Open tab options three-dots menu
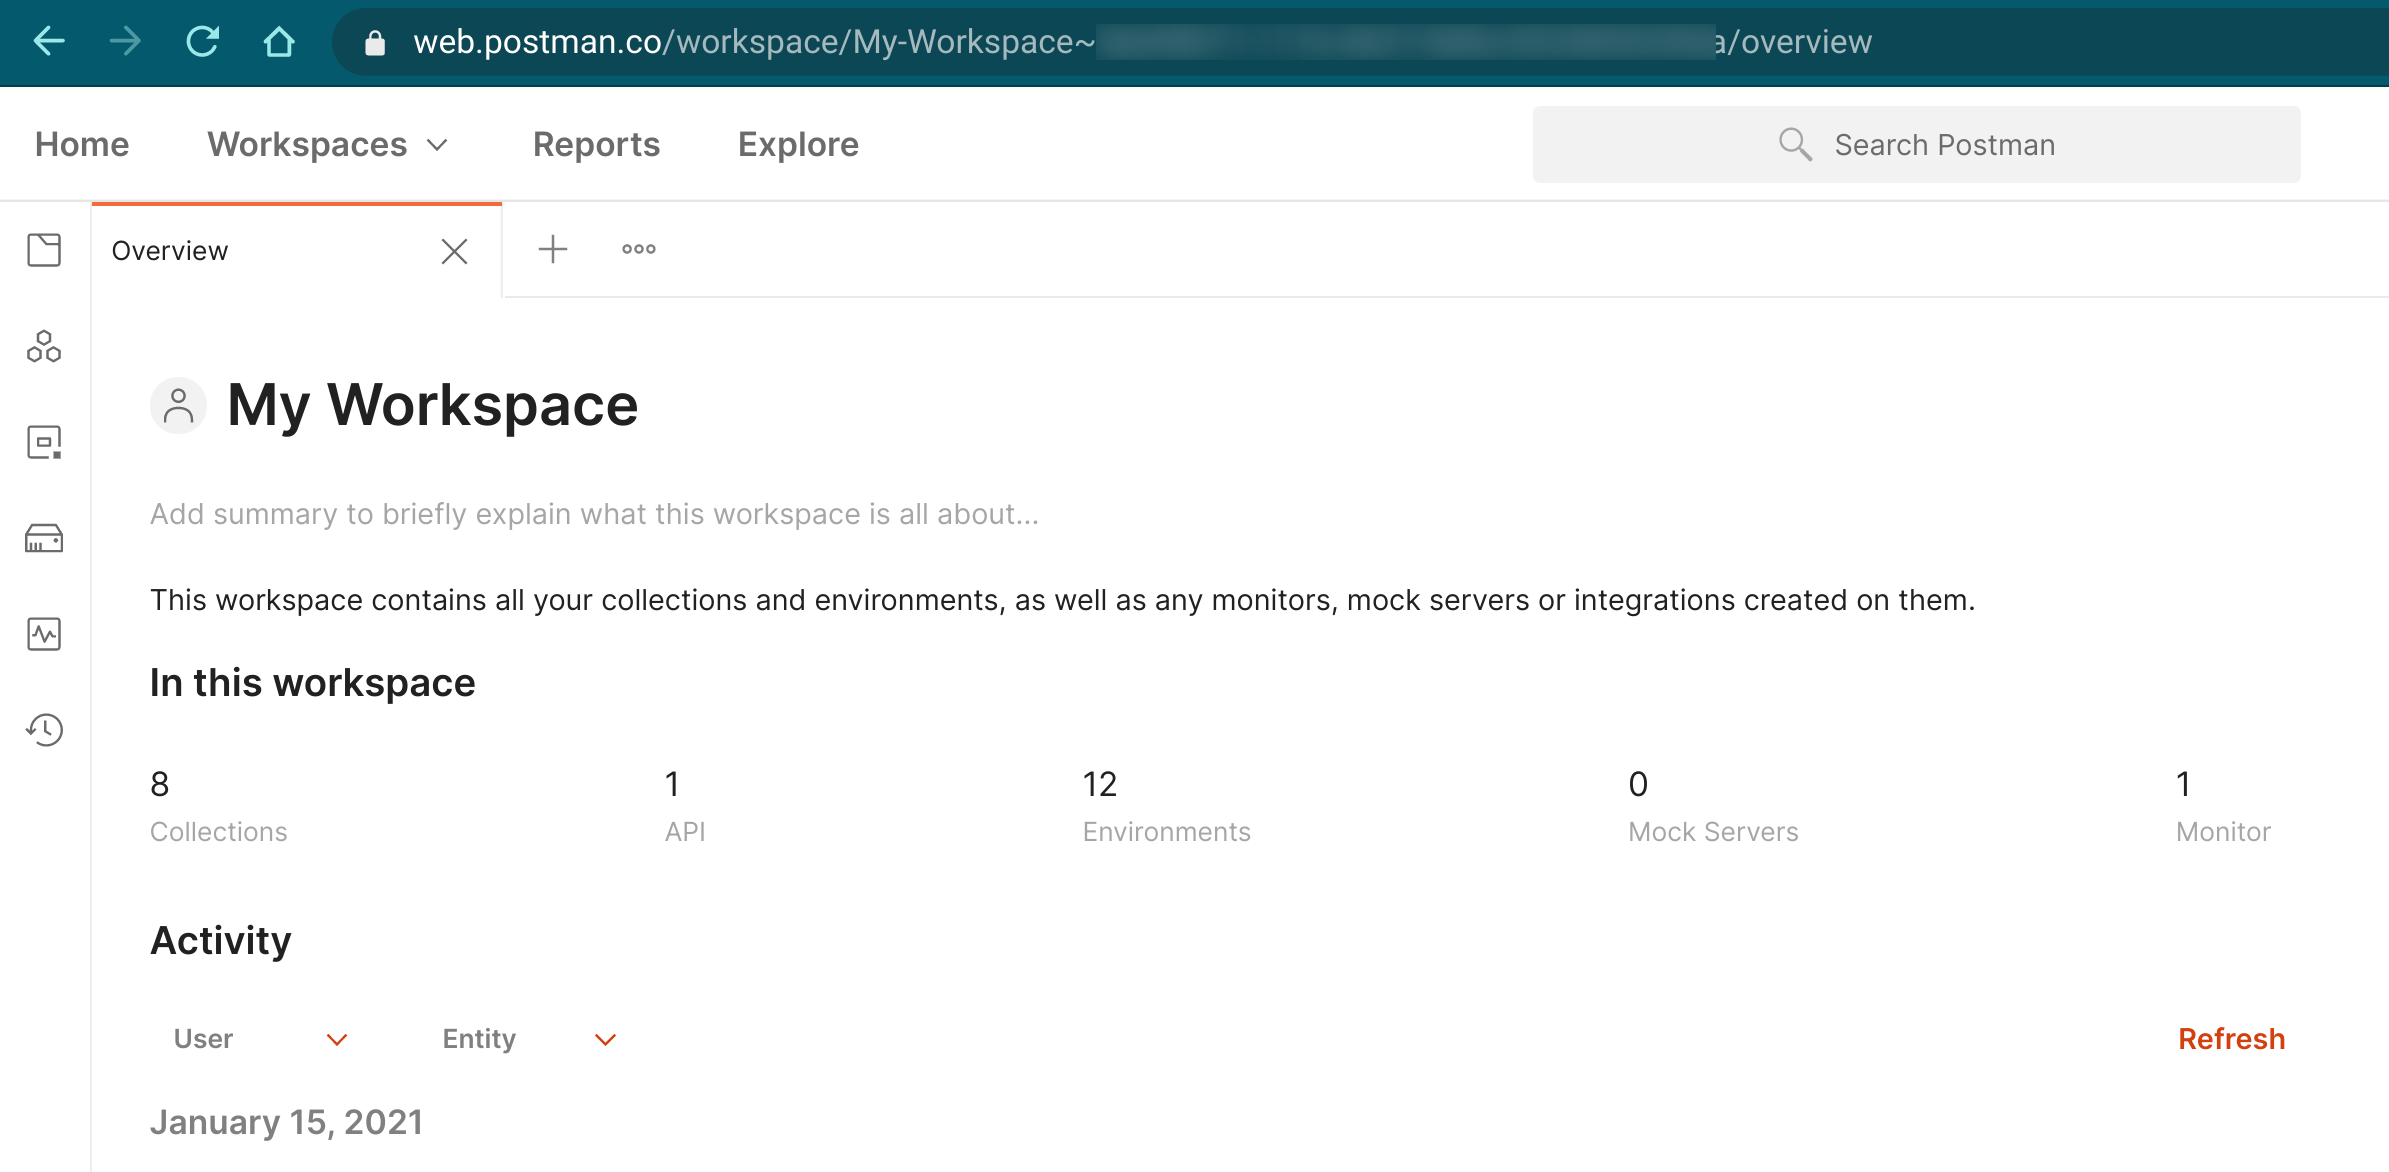The image size is (2389, 1172). [x=639, y=249]
